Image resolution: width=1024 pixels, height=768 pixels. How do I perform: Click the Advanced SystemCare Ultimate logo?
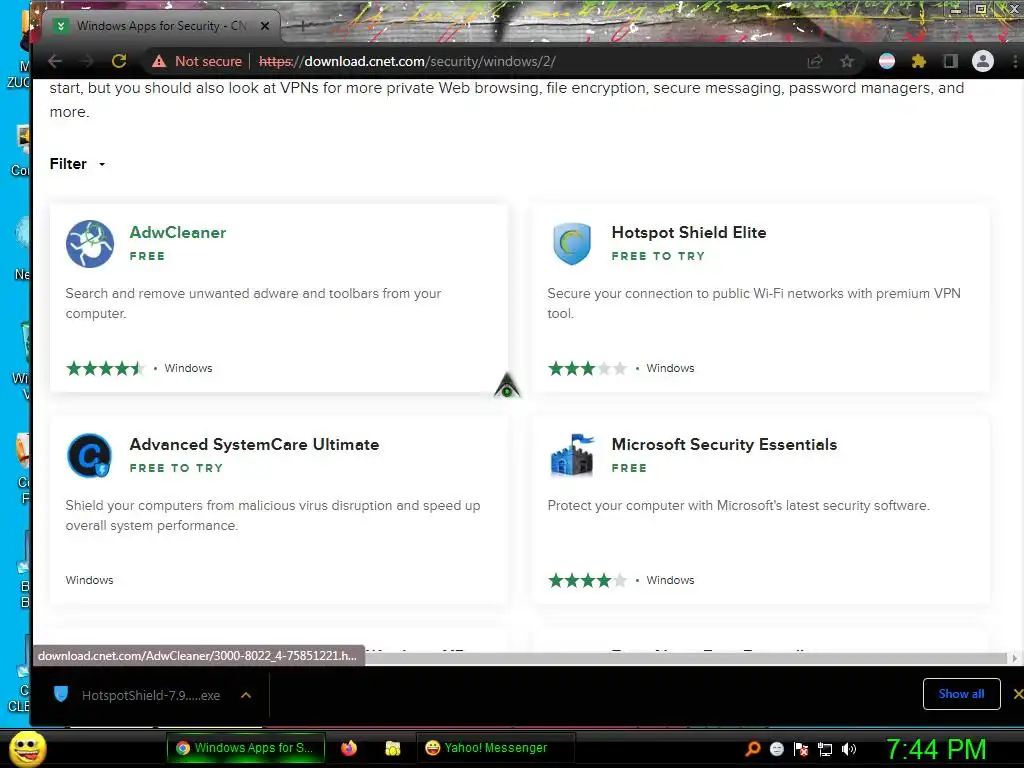89,456
